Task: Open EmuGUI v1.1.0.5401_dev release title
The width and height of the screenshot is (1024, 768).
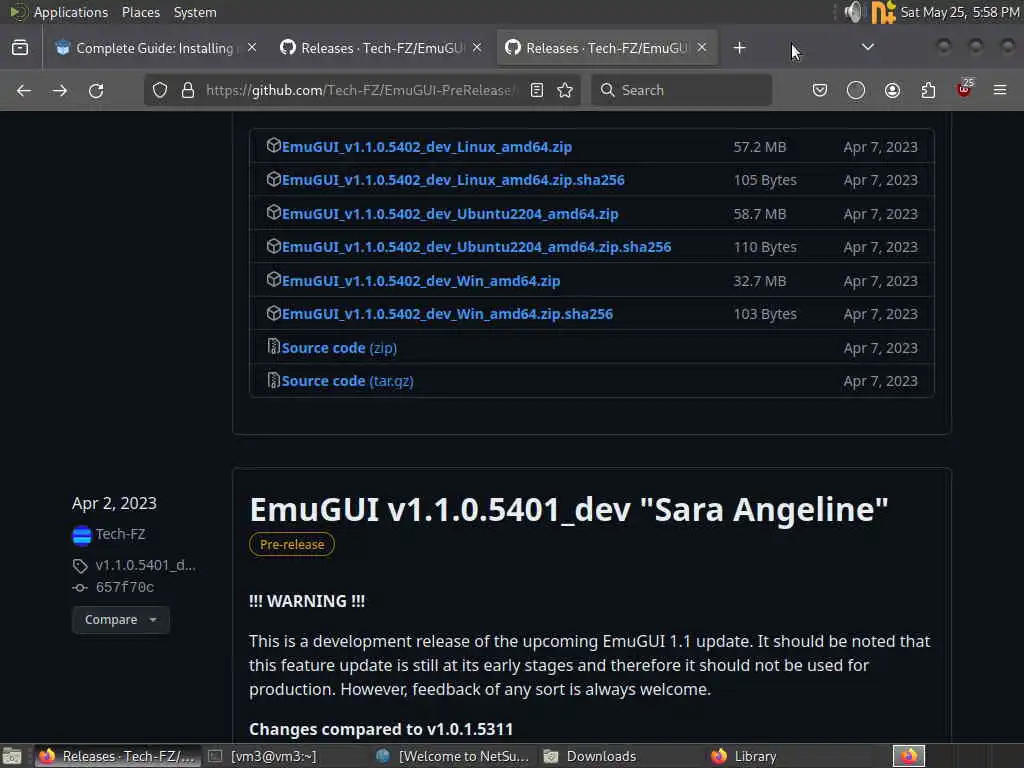Action: pyautogui.click(x=569, y=509)
